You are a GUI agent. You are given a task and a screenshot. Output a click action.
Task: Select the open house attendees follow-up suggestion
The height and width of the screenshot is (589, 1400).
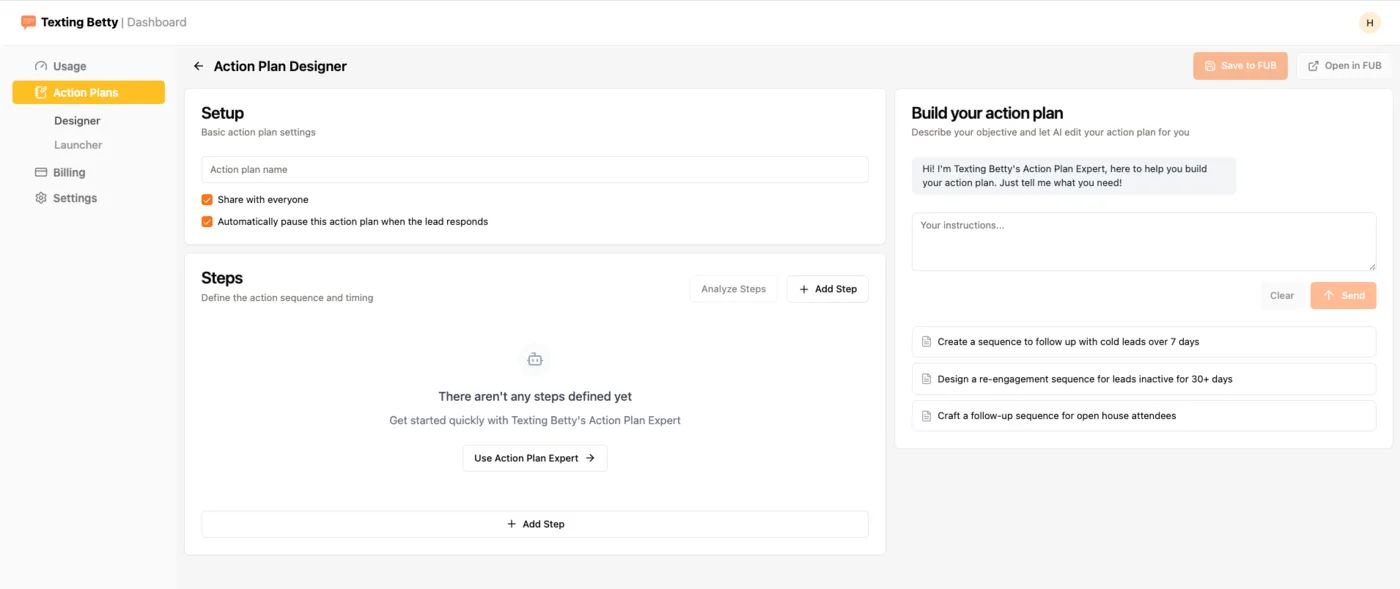(x=1144, y=416)
